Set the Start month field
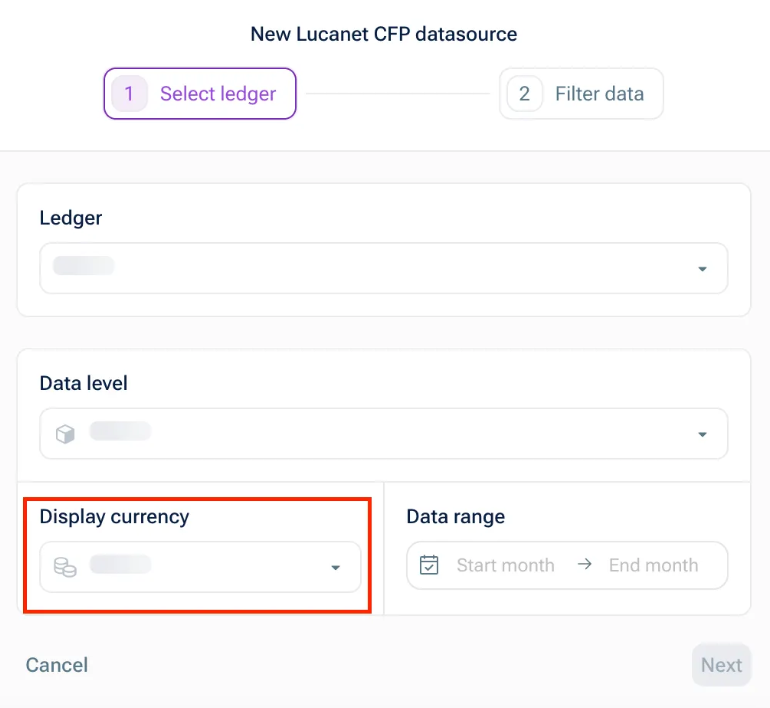 [505, 565]
